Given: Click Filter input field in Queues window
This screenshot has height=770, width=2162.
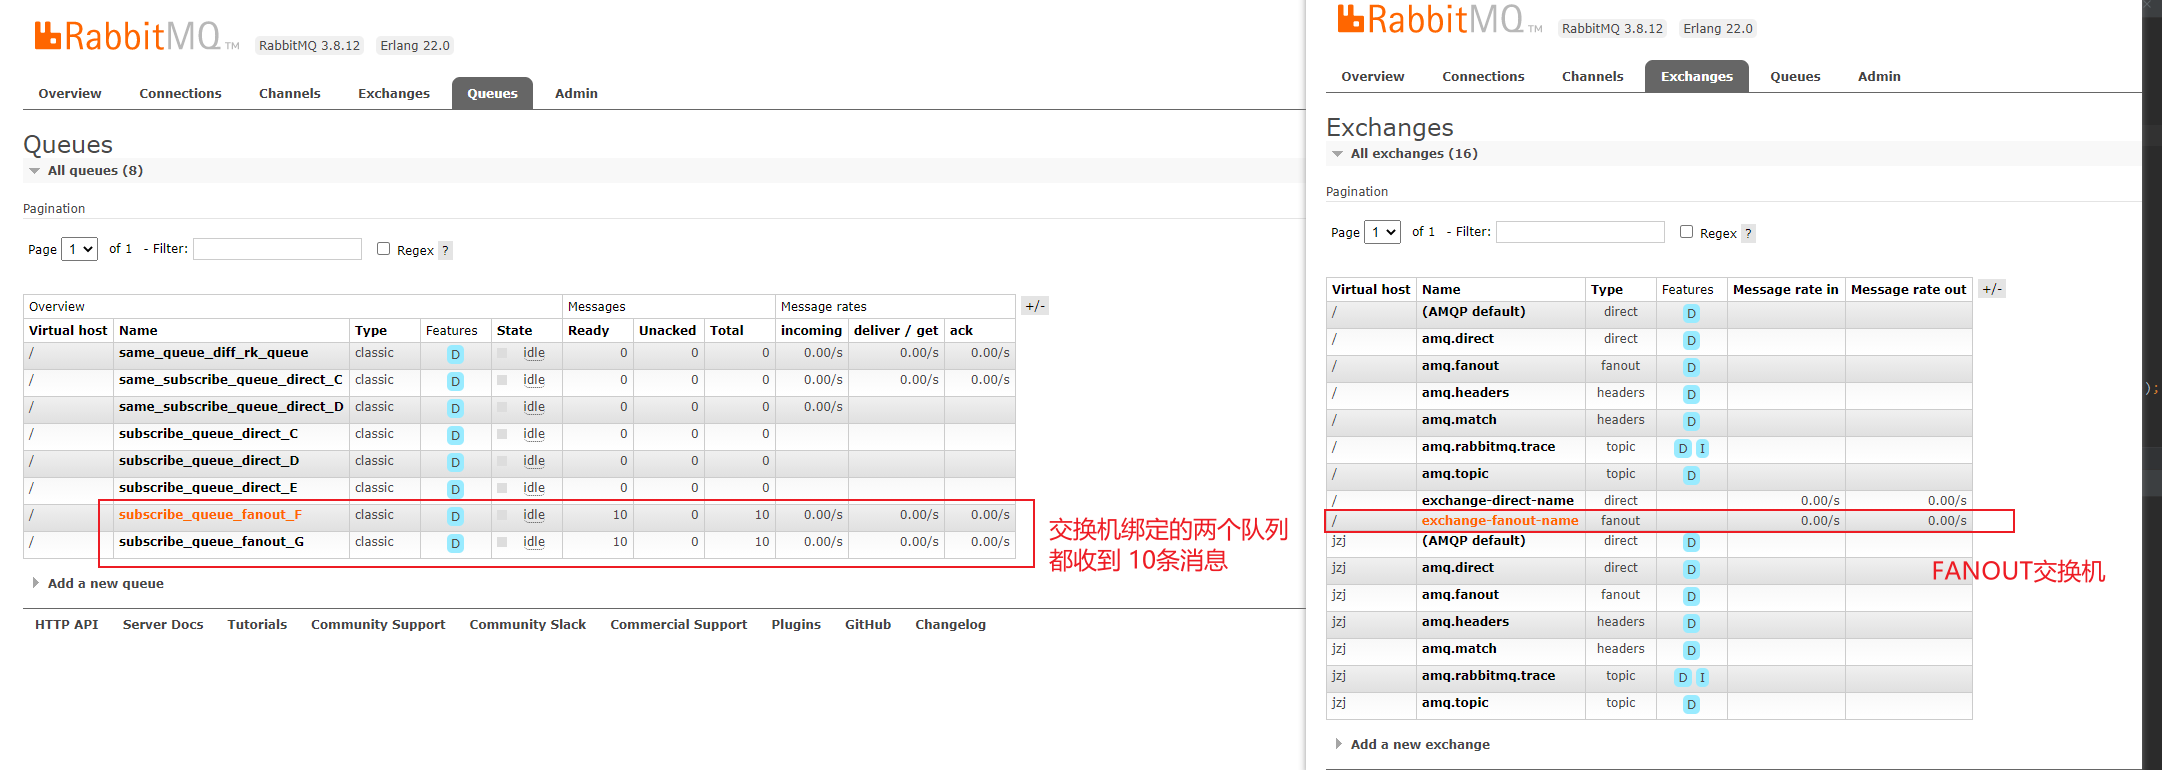Looking at the screenshot, I should click(277, 249).
